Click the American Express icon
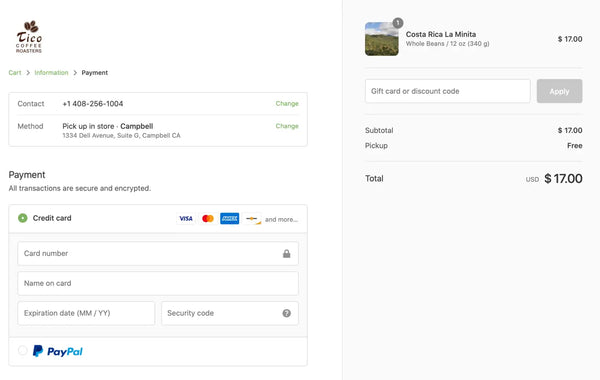 (x=230, y=219)
